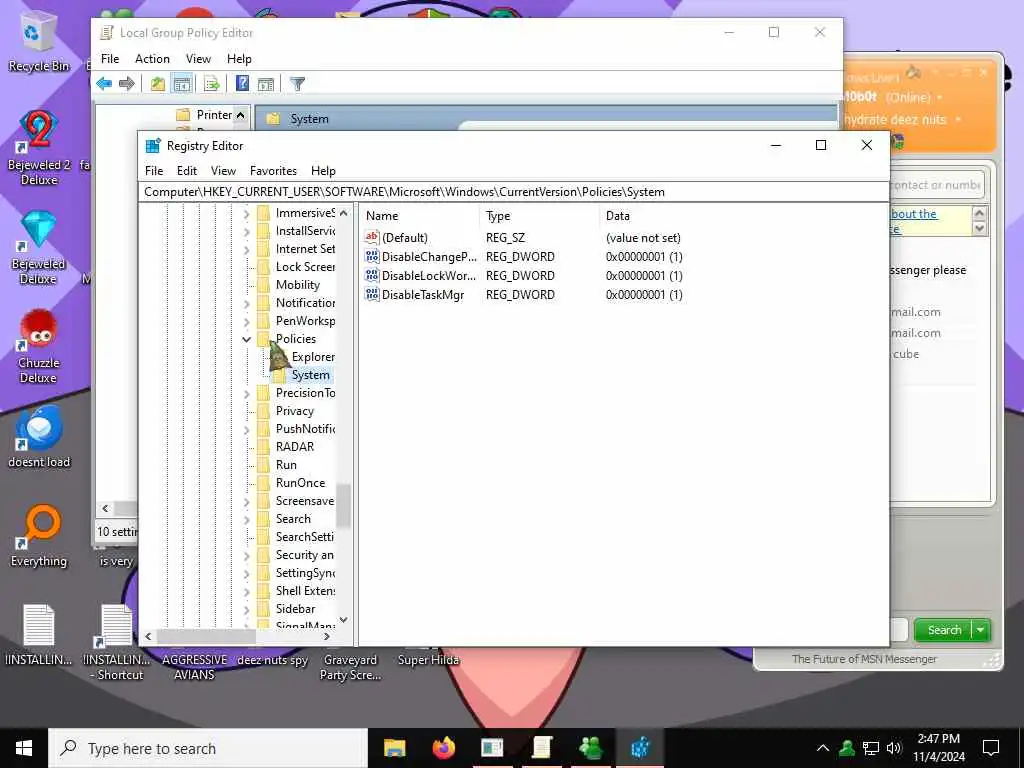Expand the PrecisionTouchPad registry key
The width and height of the screenshot is (1024, 768).
pyautogui.click(x=246, y=393)
